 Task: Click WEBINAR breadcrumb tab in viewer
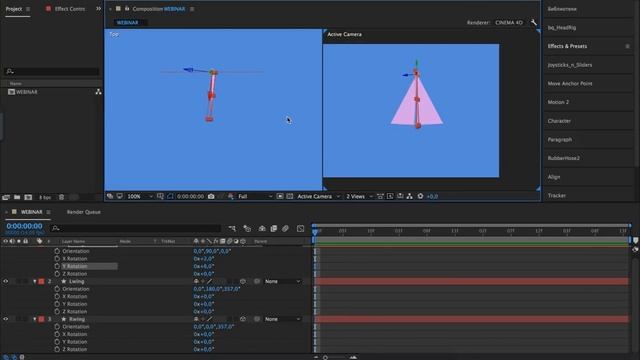coord(128,22)
